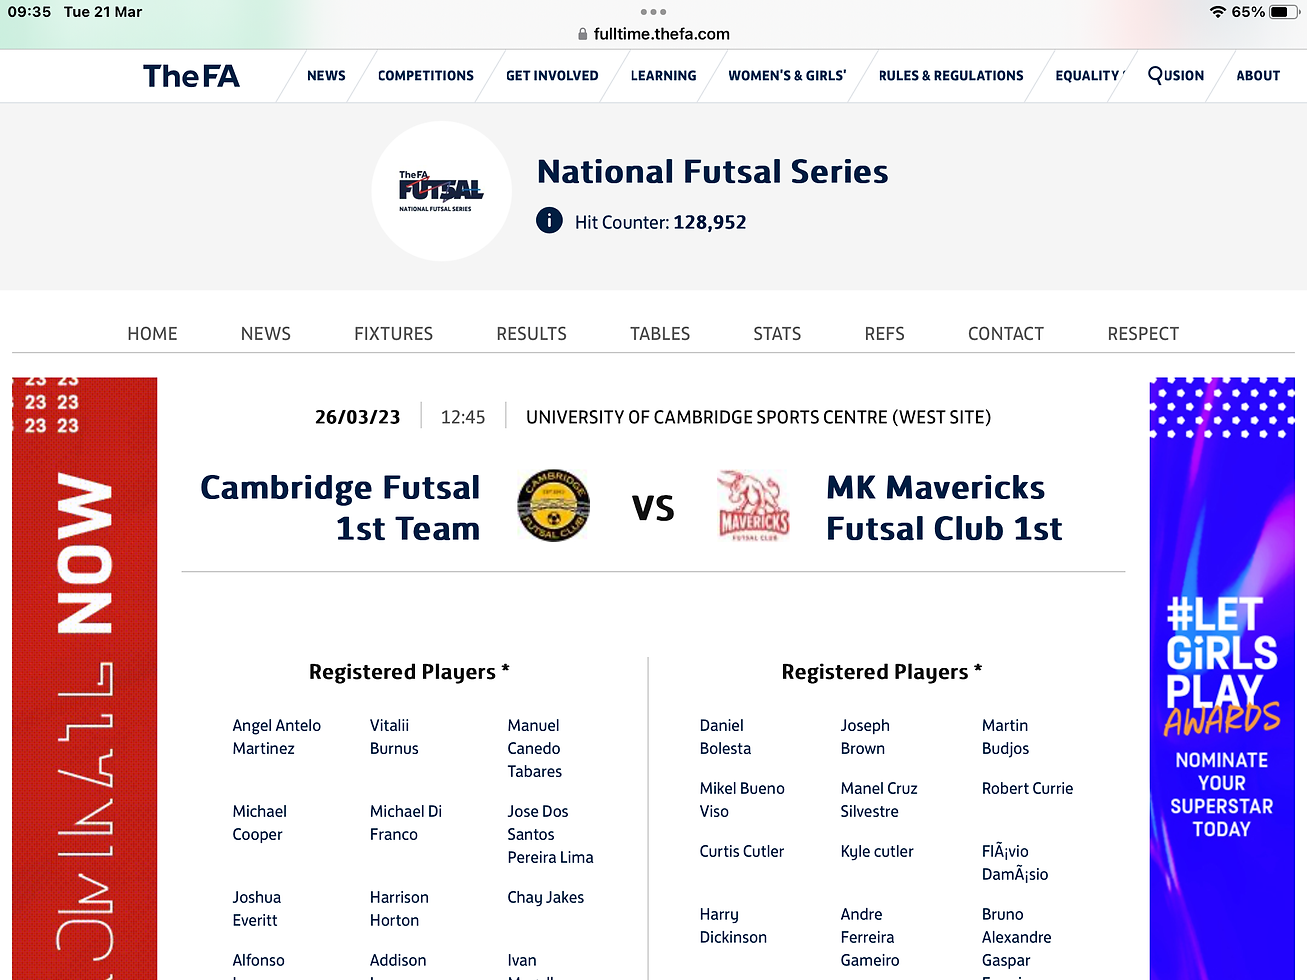Tap the three-dot multitasking icon at the top
Viewport: 1307px width, 980px height.
653,12
